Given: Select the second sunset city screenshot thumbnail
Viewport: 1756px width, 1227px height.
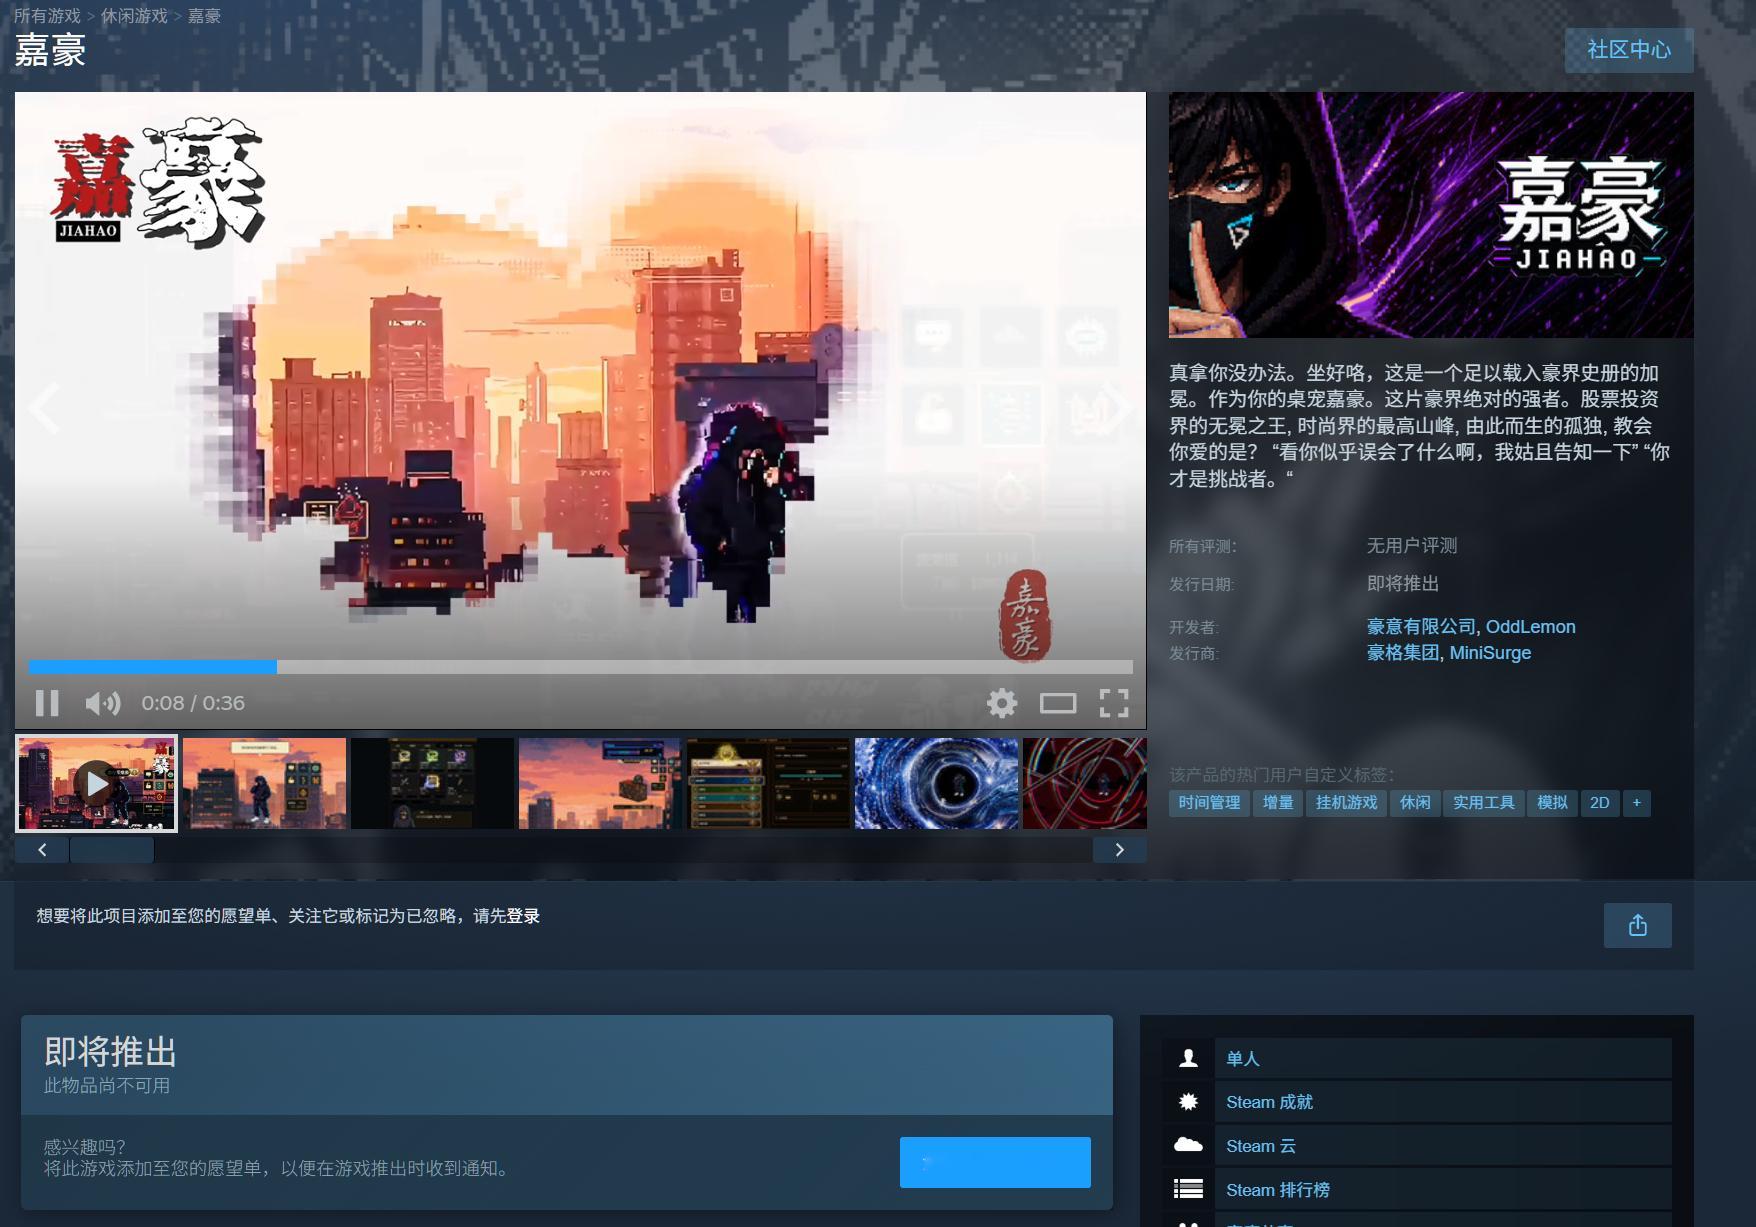Looking at the screenshot, I should pos(264,783).
